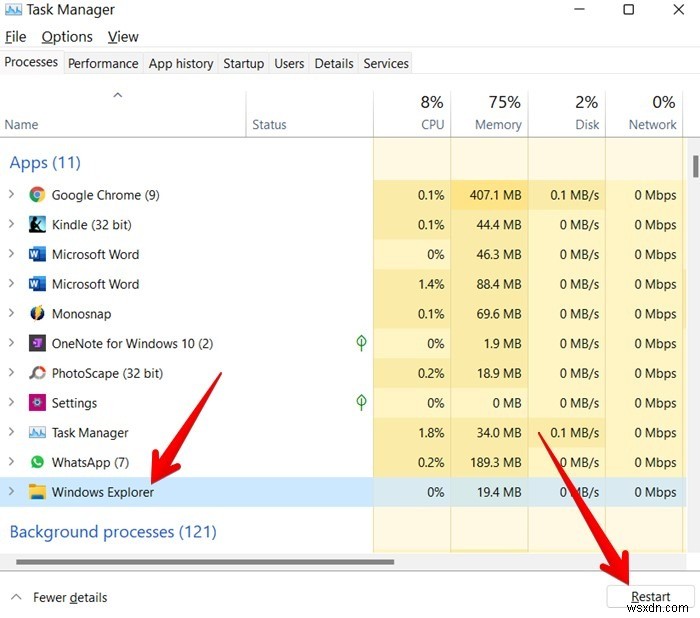Image resolution: width=700 pixels, height=618 pixels.
Task: Open the View menu
Action: 123,37
